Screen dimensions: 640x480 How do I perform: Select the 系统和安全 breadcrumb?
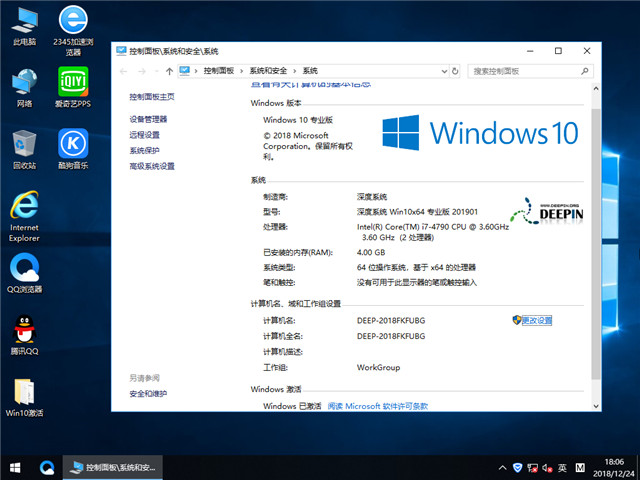coord(268,71)
